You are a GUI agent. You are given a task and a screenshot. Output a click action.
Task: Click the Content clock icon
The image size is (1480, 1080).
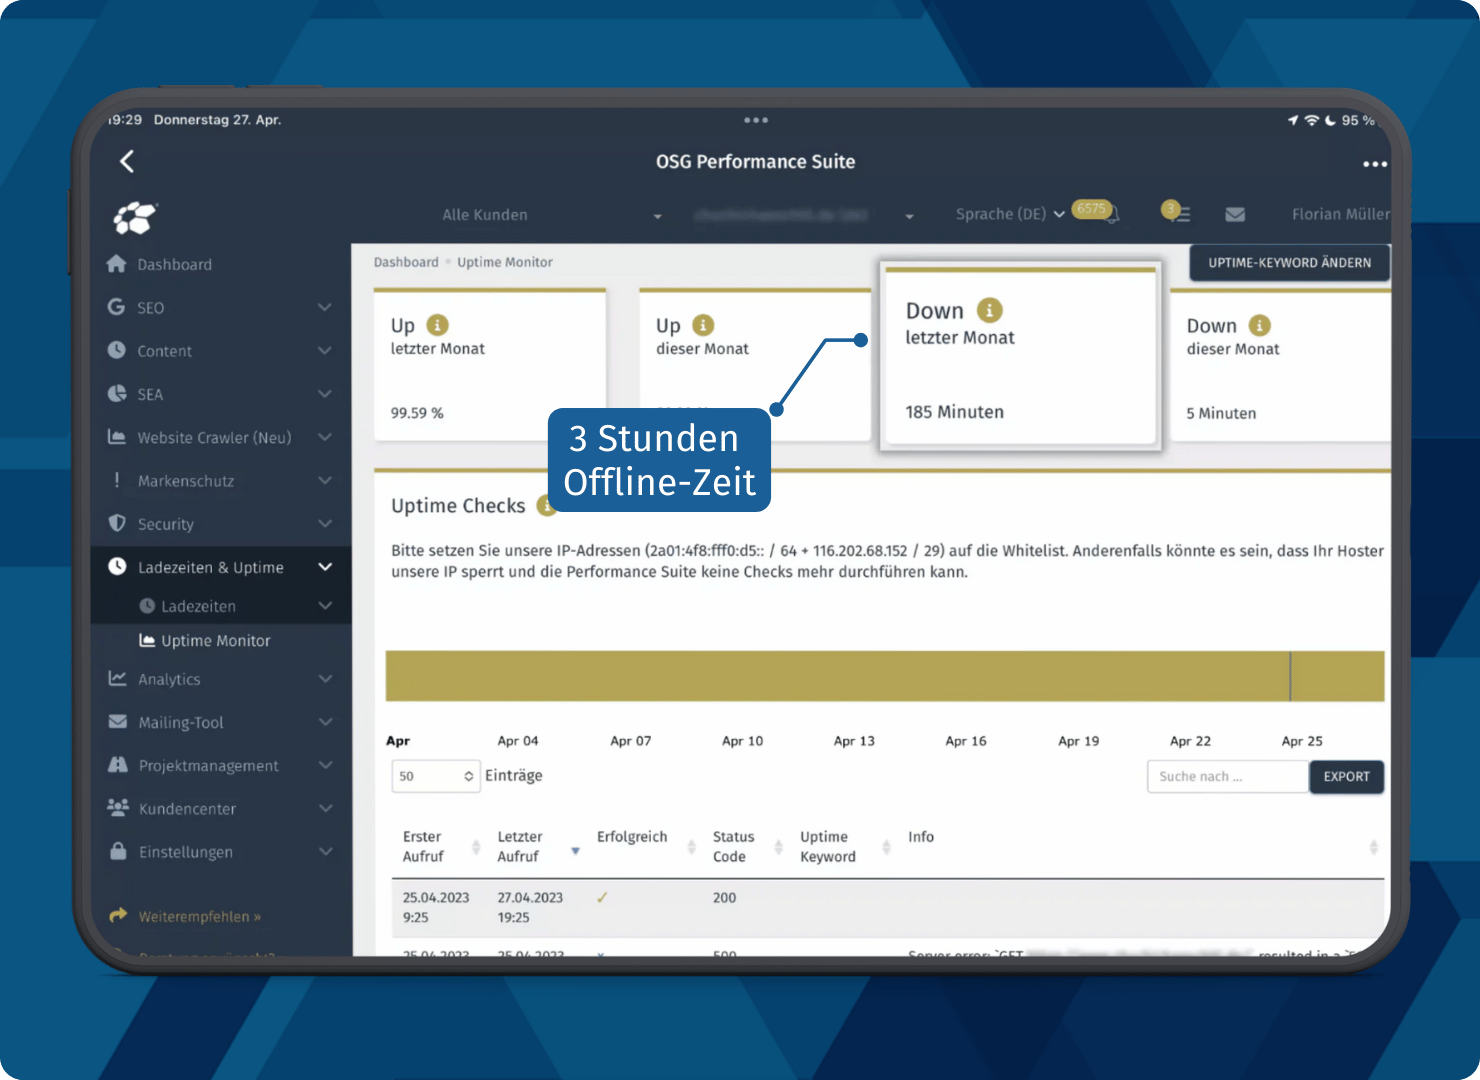coord(117,350)
